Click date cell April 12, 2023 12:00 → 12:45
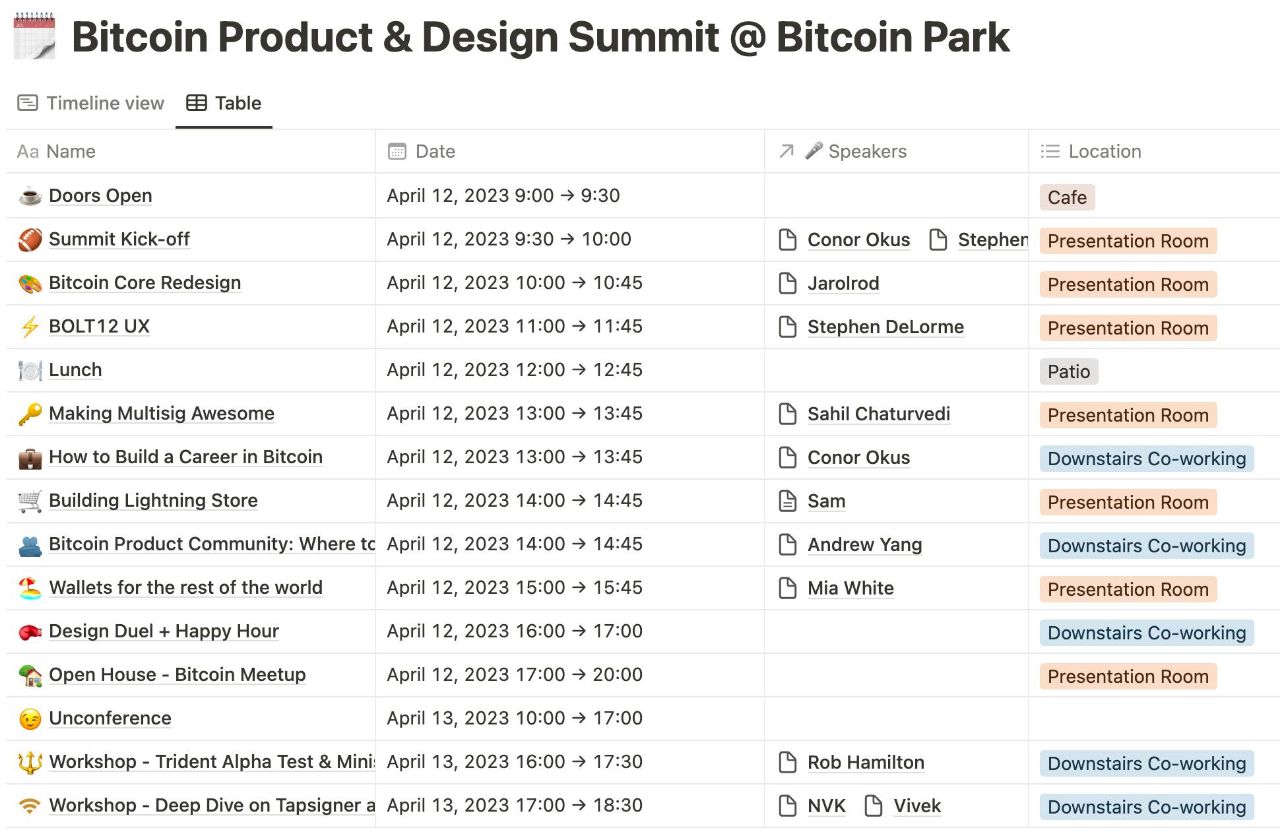 tap(570, 370)
